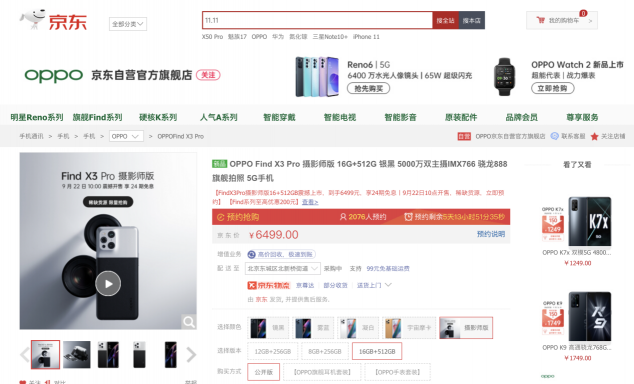Open the OPPO K9 recommended product
The width and height of the screenshot is (634, 384).
point(577,326)
